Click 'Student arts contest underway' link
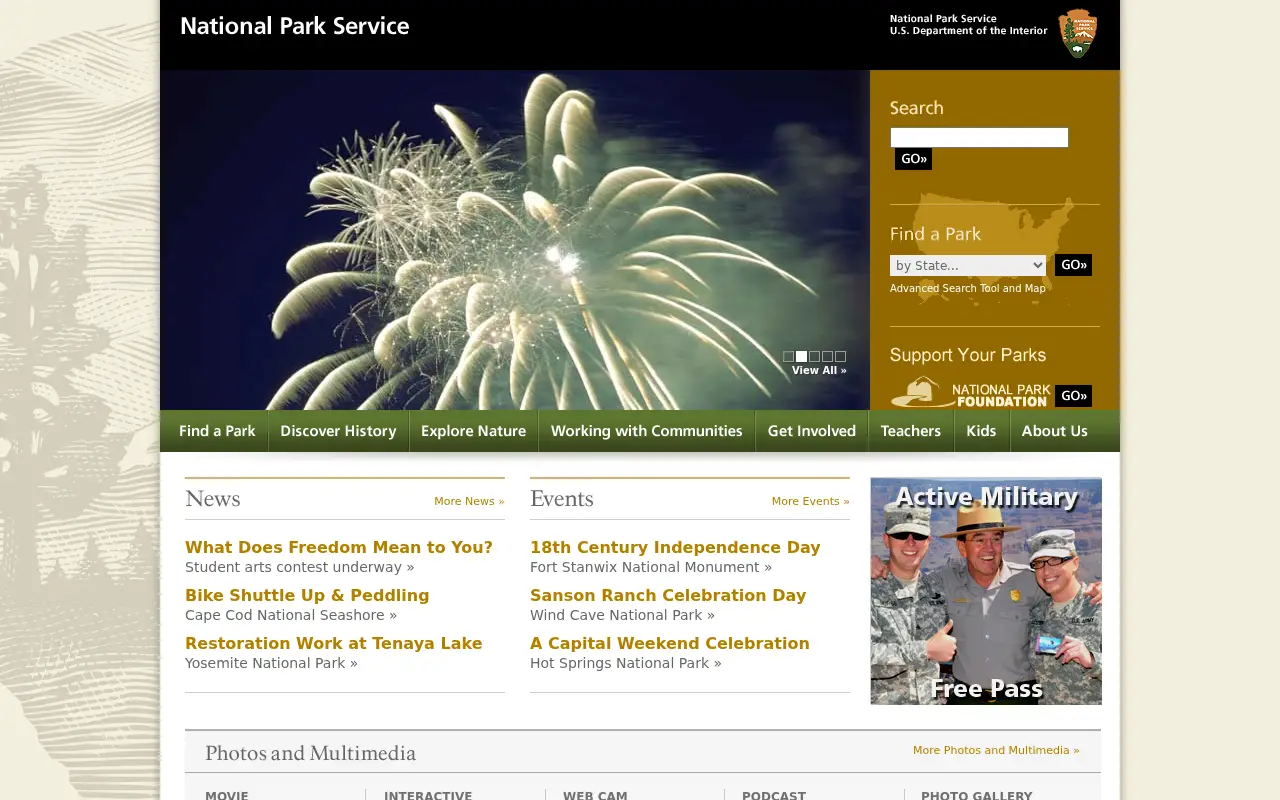 [299, 567]
